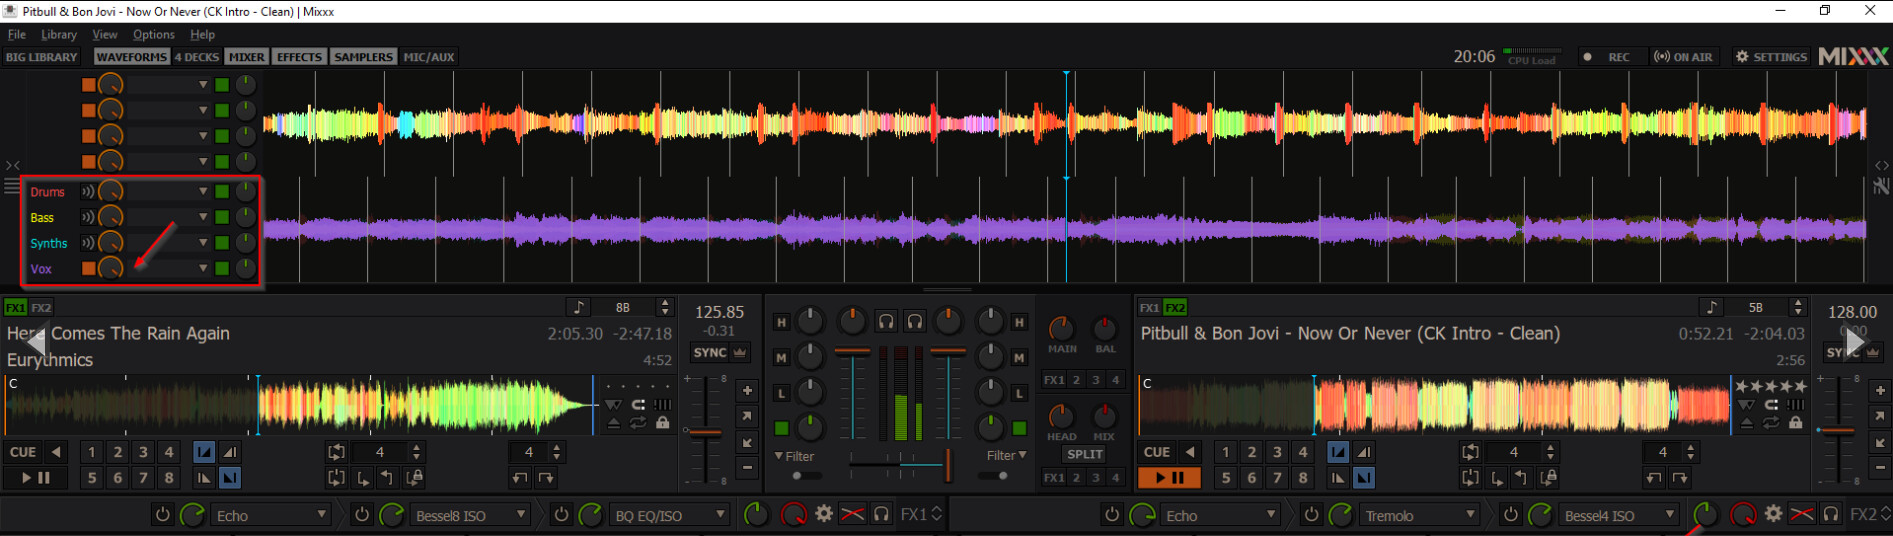The image size is (1893, 536).
Task: Step the 8B key value on Eurythmics deck
Action: (x=665, y=307)
